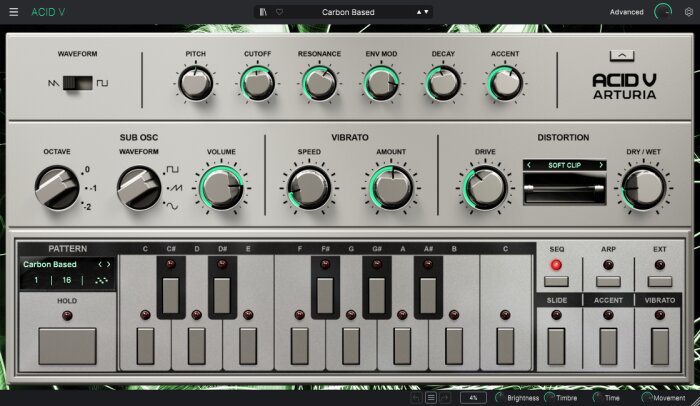The height and width of the screenshot is (406, 700).
Task: Switch on the EXT mode button
Action: (660, 281)
